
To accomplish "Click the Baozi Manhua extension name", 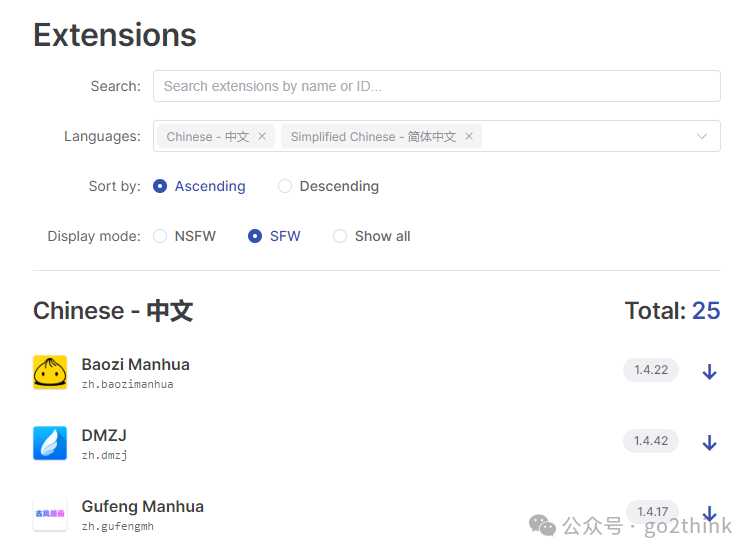I will [135, 365].
